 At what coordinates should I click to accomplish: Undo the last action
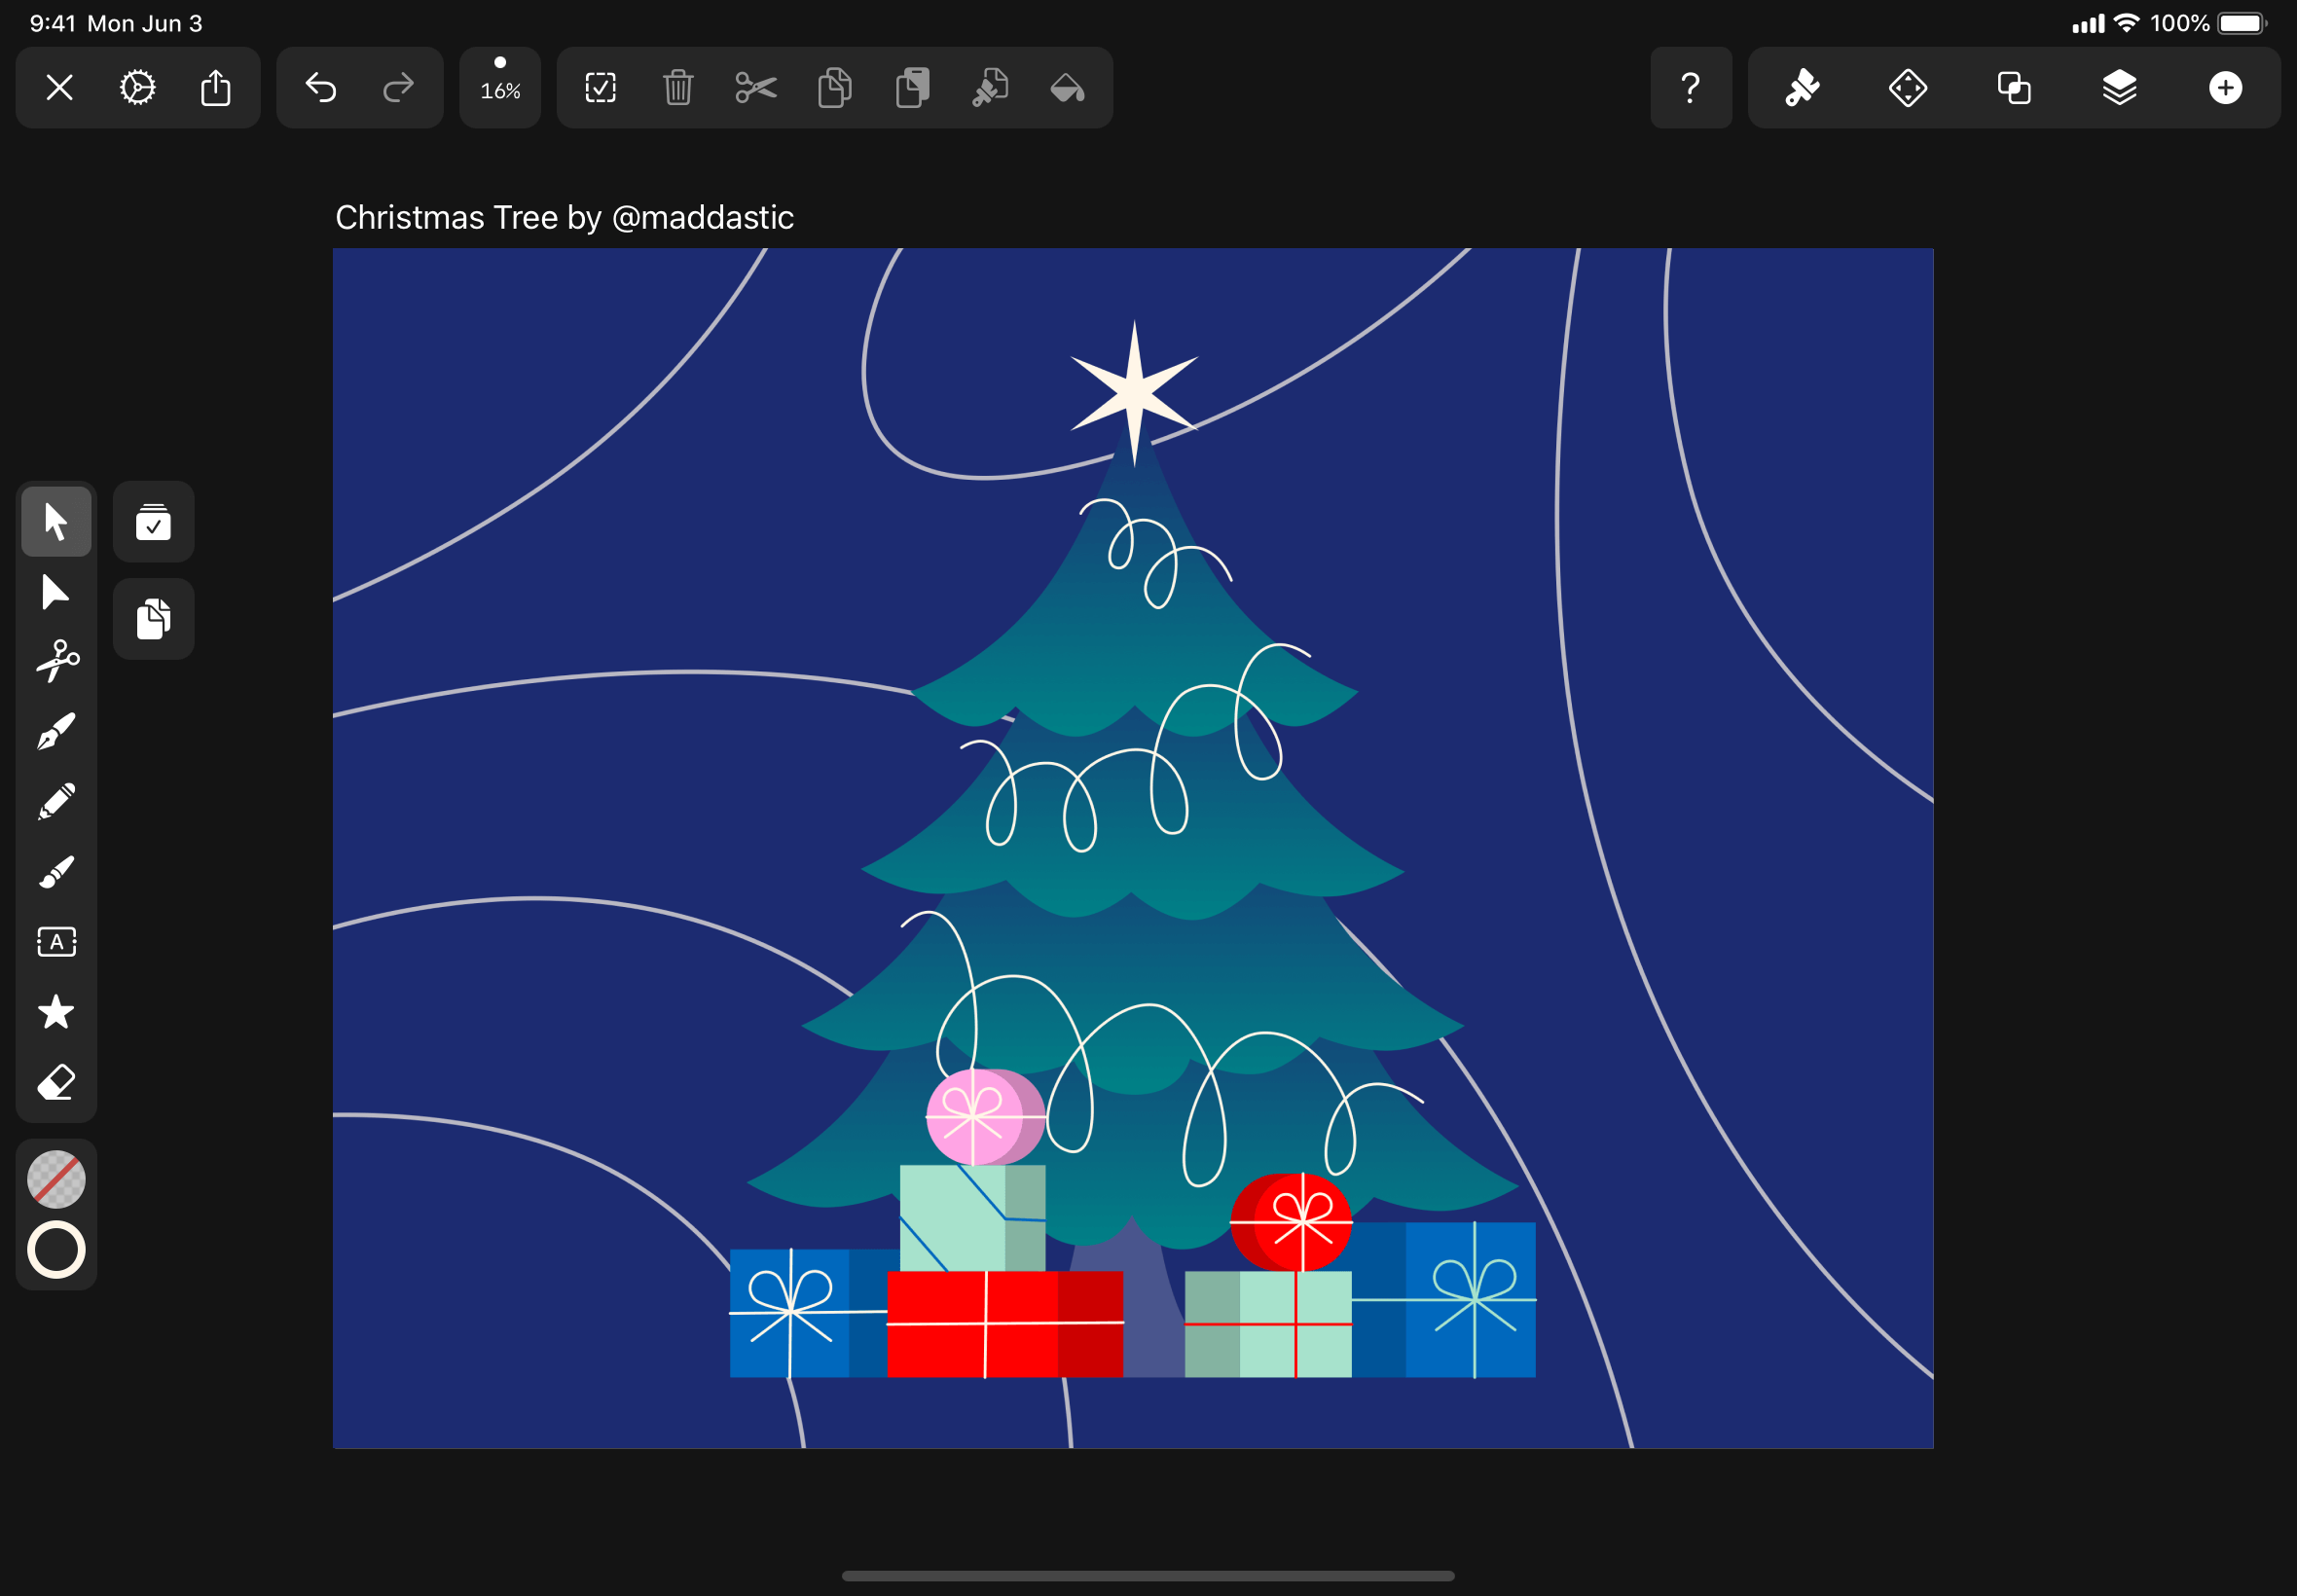point(320,88)
